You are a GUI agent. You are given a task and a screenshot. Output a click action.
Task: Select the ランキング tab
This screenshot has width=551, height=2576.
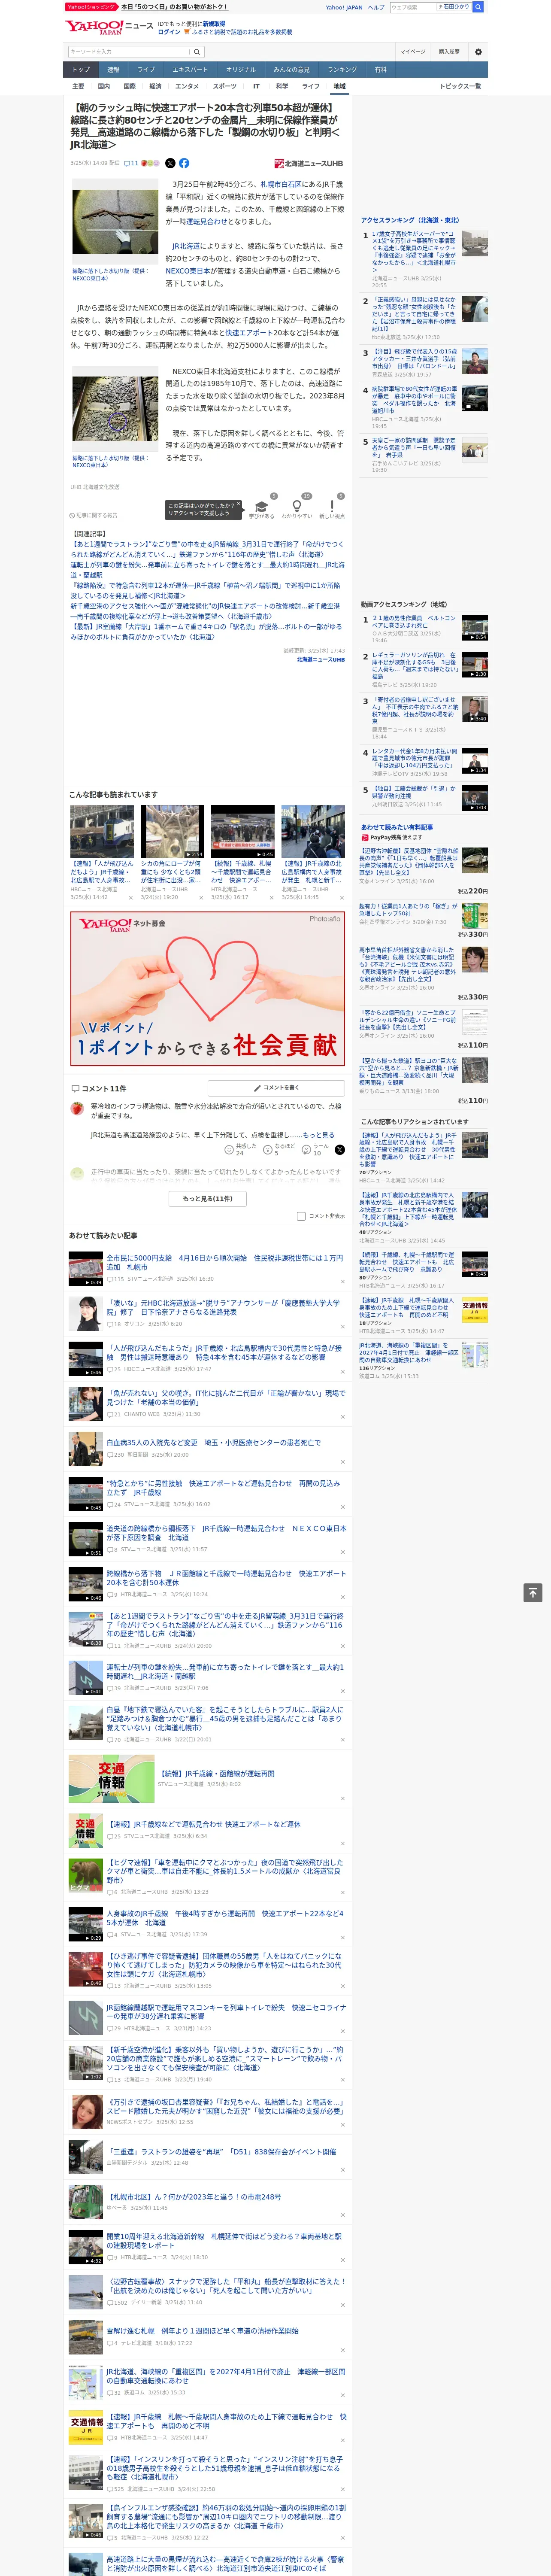[x=342, y=70]
